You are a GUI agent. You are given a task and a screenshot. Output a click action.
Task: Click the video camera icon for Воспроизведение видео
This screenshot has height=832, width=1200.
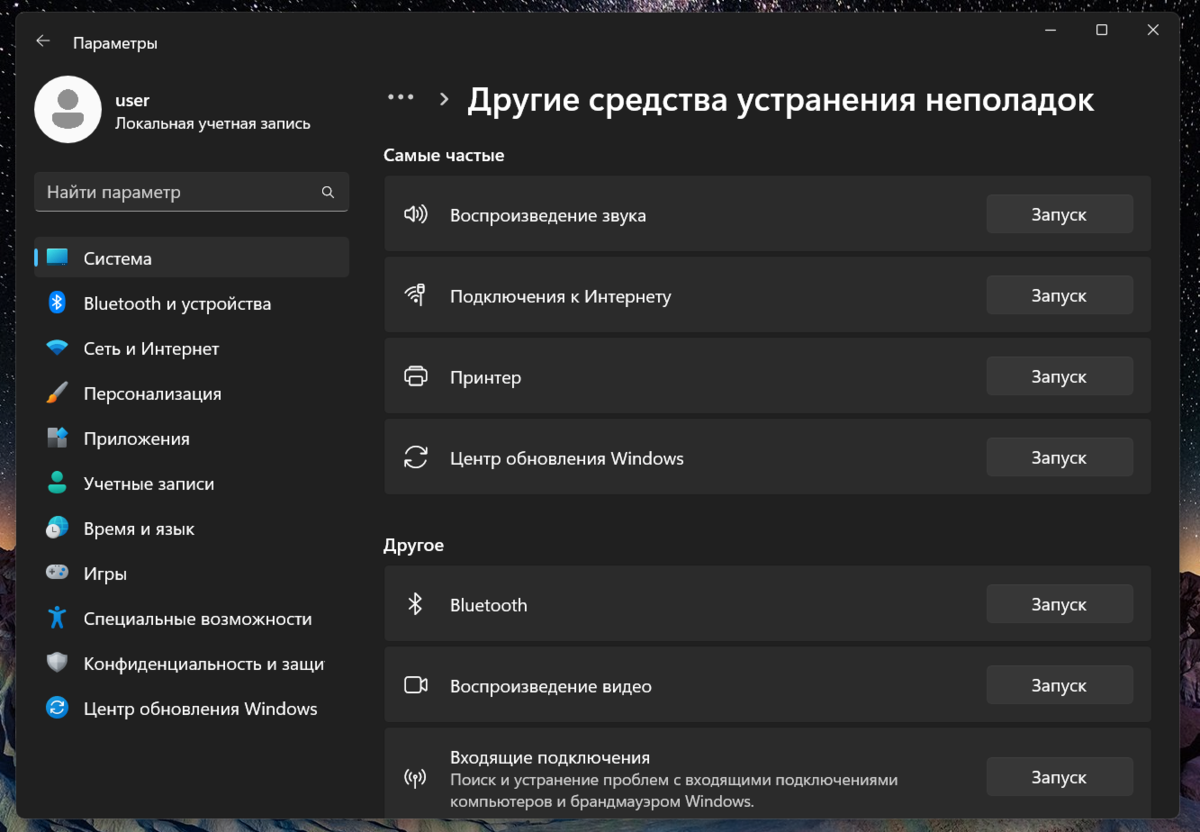click(416, 685)
